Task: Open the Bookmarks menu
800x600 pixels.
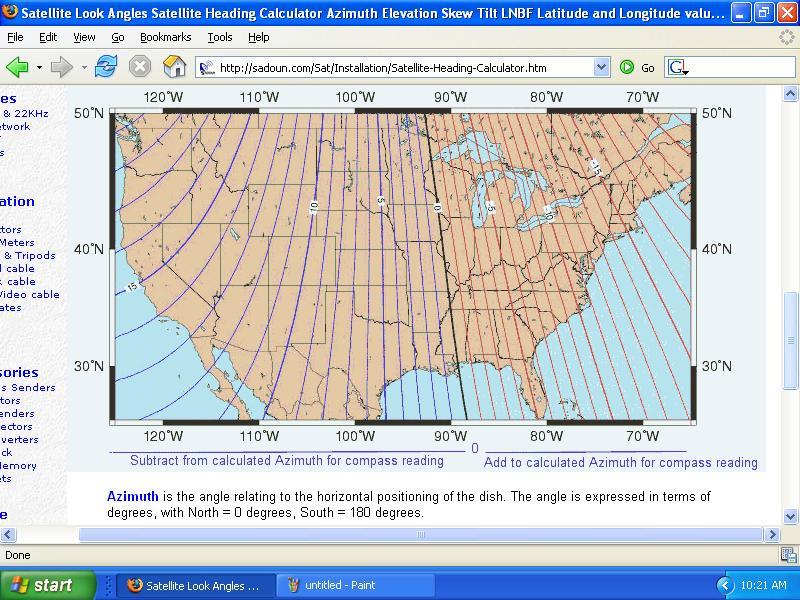Action: (165, 37)
